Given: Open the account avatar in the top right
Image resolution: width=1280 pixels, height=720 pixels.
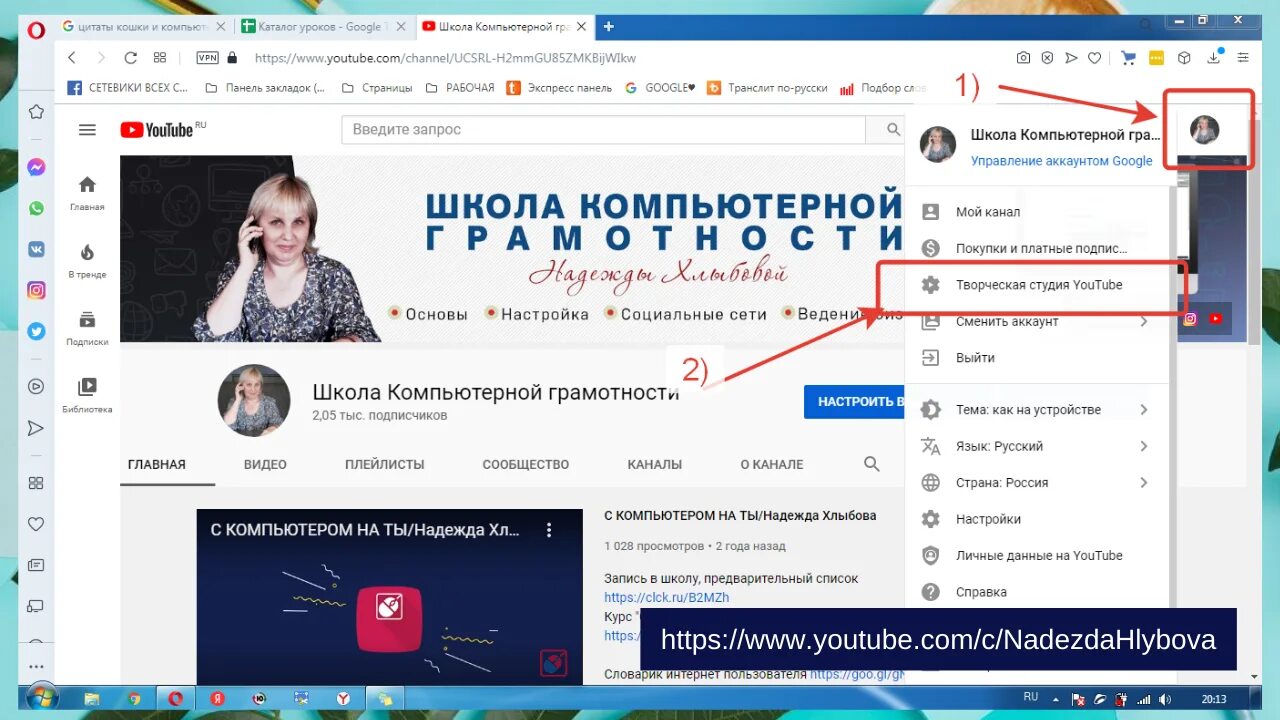Looking at the screenshot, I should tap(1204, 129).
